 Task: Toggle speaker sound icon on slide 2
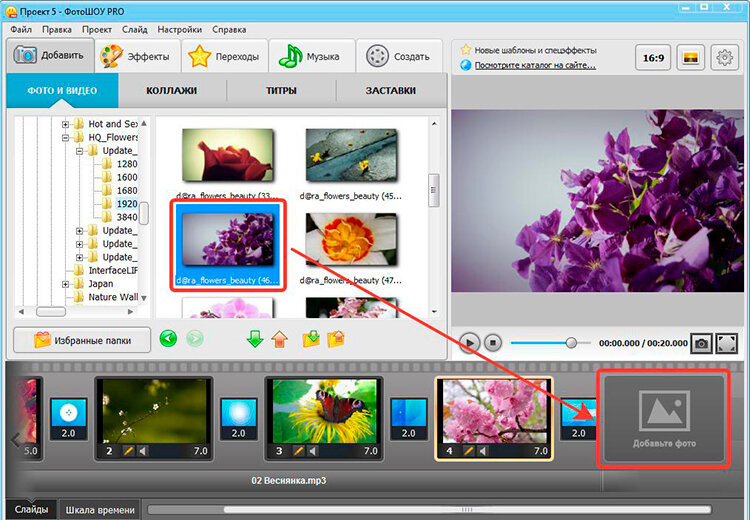pyautogui.click(x=143, y=451)
